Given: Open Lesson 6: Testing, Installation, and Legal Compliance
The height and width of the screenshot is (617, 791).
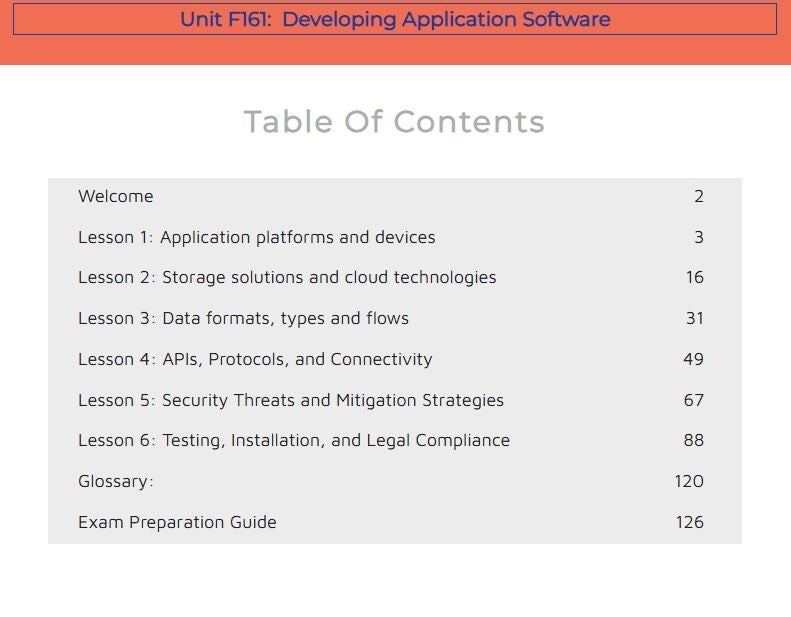Looking at the screenshot, I should click(294, 440).
